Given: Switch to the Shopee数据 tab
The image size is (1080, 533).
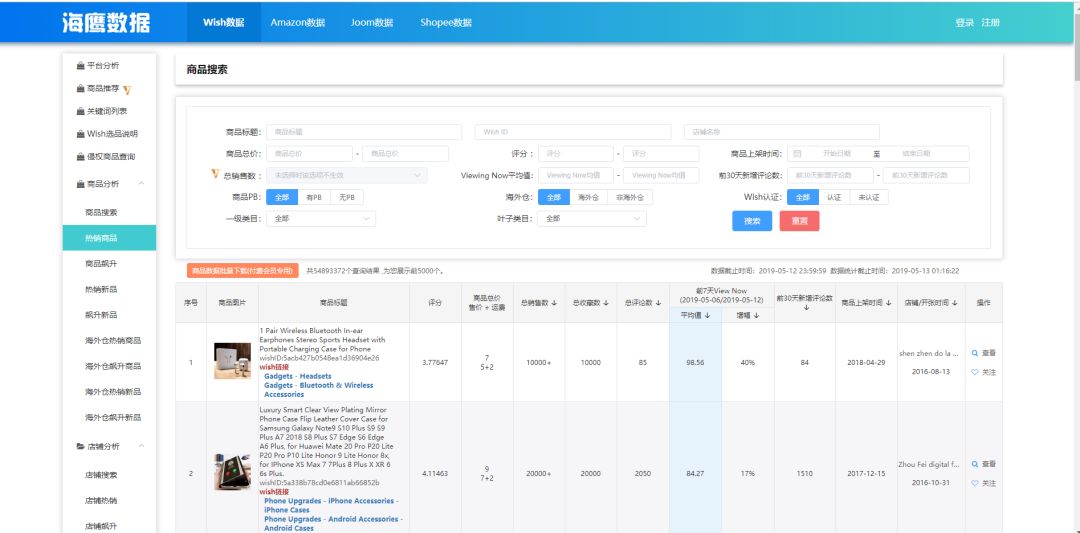Looking at the screenshot, I should coord(445,22).
